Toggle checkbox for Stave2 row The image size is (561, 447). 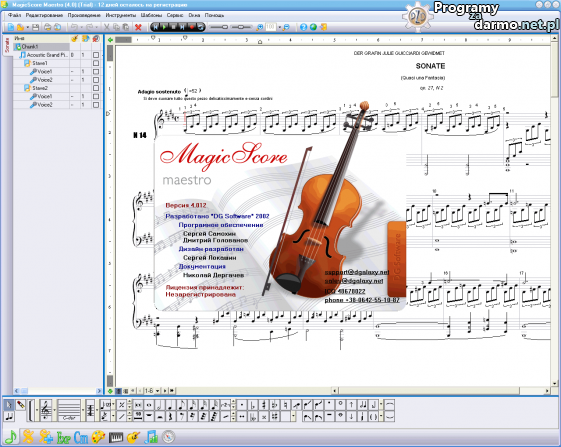tap(96, 88)
